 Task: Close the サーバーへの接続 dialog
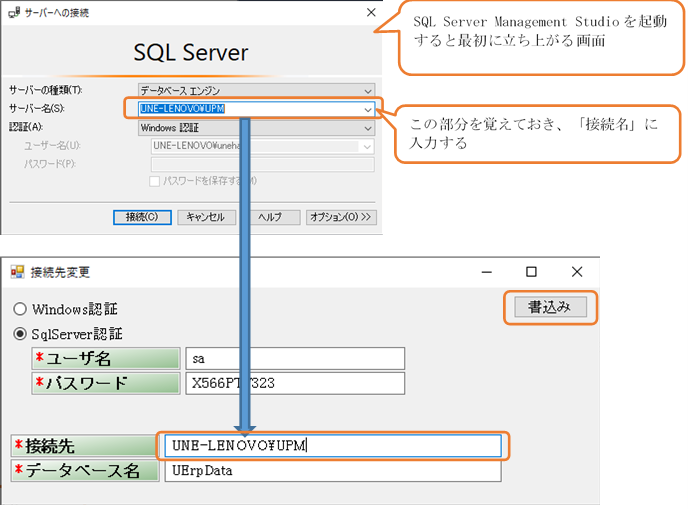372,13
